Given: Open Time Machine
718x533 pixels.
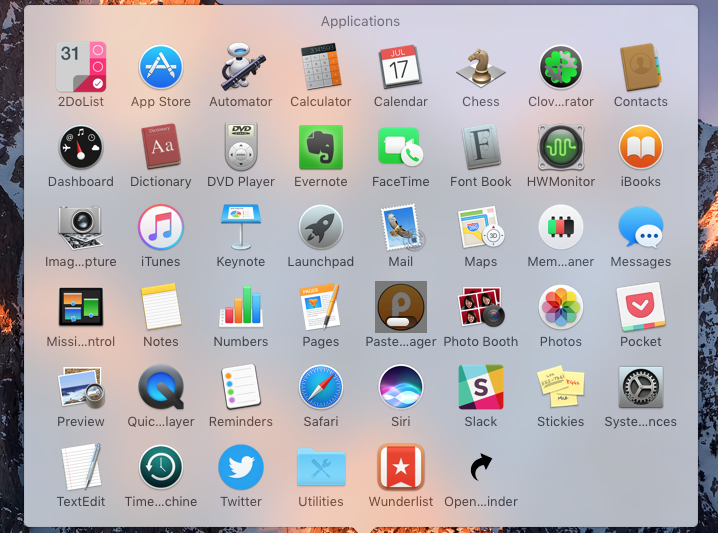Looking at the screenshot, I should click(161, 467).
